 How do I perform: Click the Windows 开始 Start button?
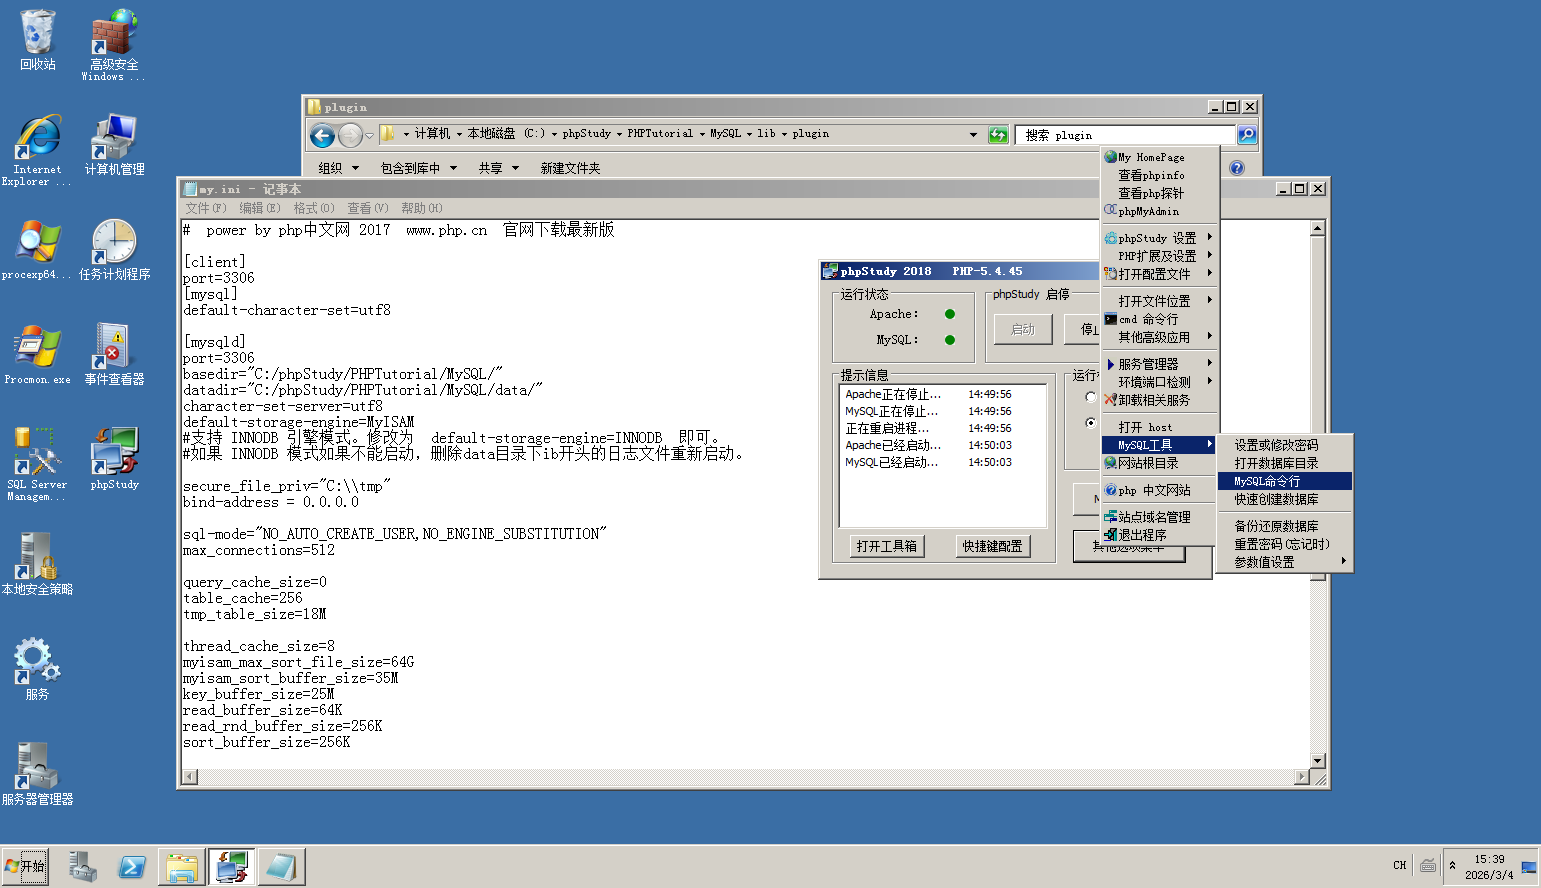pyautogui.click(x=26, y=866)
